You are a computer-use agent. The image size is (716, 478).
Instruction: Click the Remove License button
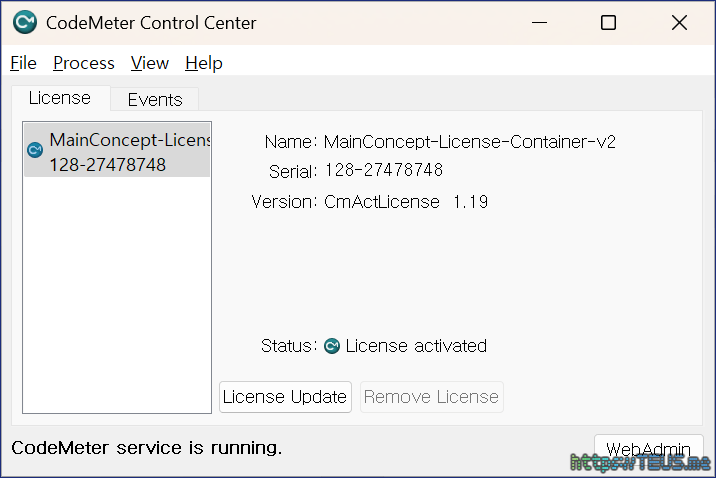(x=431, y=397)
